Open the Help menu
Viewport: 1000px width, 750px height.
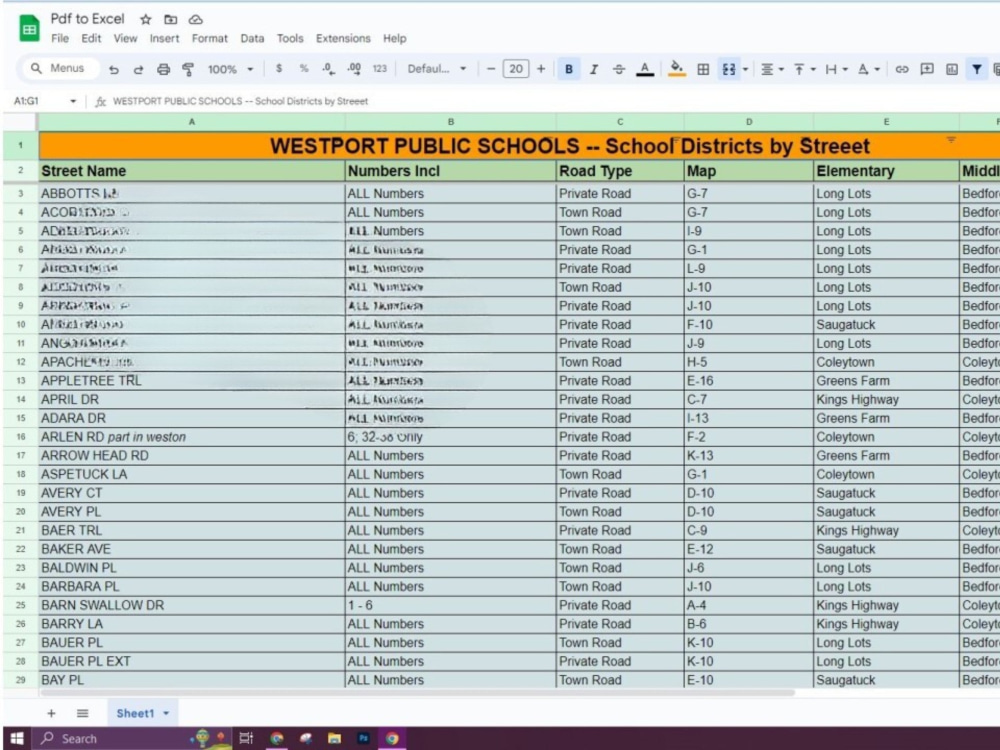[x=395, y=38]
